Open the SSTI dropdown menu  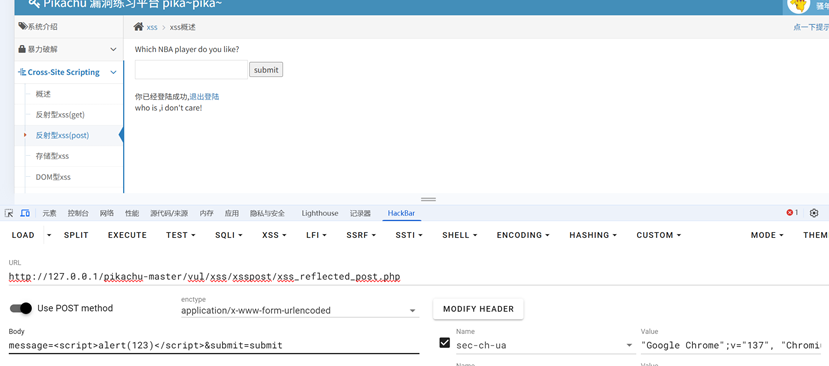[x=409, y=235]
